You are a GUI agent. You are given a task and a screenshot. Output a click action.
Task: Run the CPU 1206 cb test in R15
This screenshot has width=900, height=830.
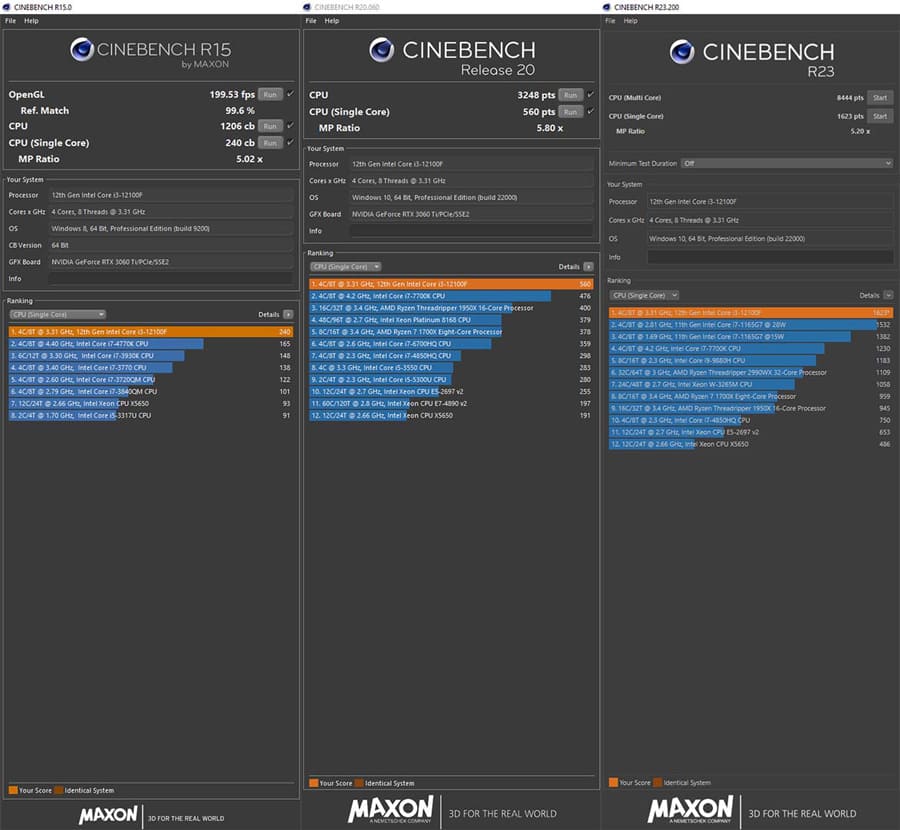[270, 126]
